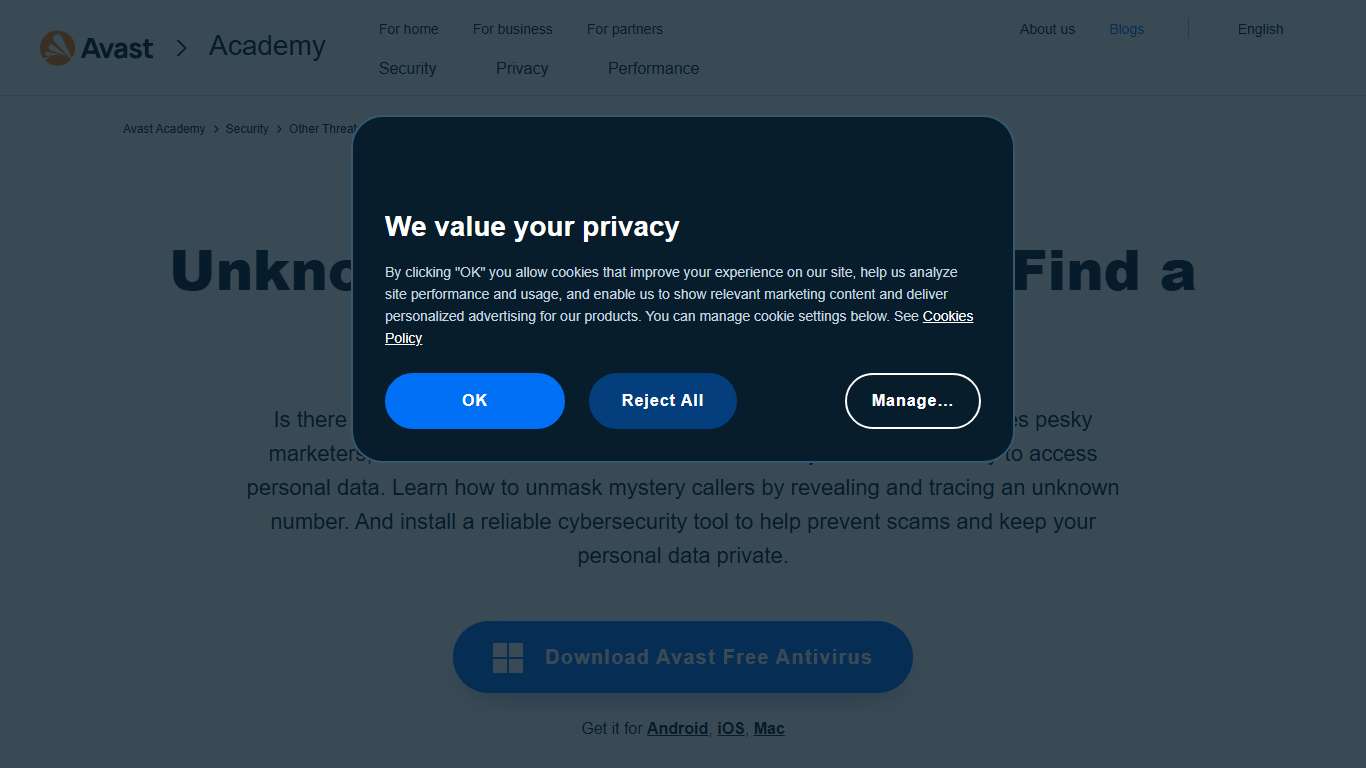
Task: Select the For home menu item
Action: 408,29
